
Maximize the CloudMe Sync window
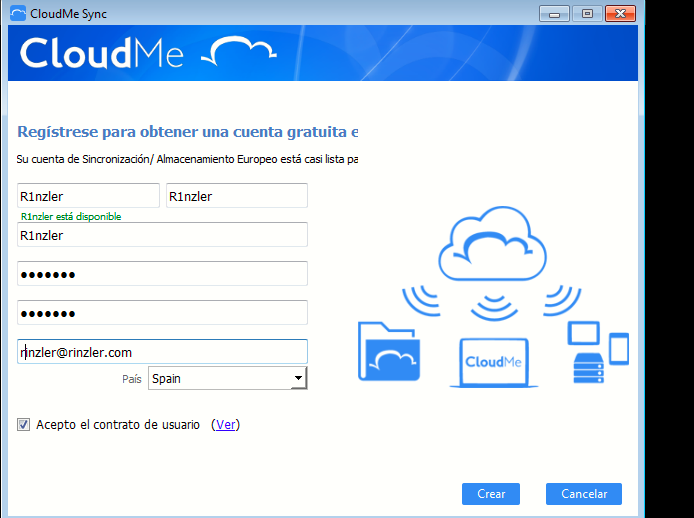tap(587, 14)
